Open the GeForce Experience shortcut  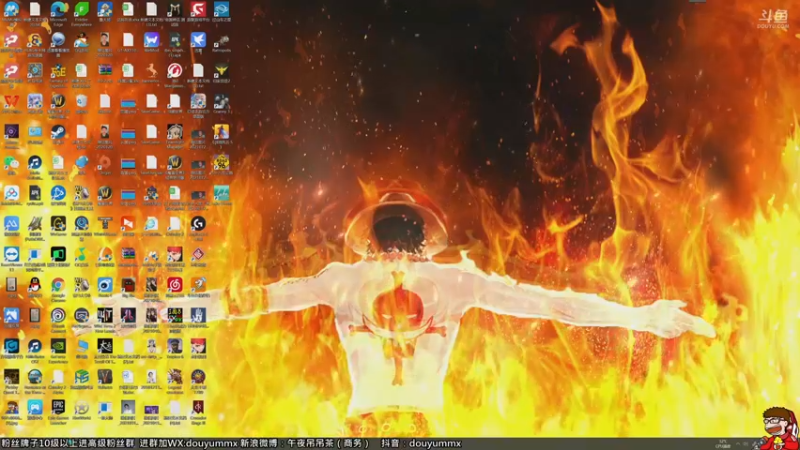(x=58, y=346)
